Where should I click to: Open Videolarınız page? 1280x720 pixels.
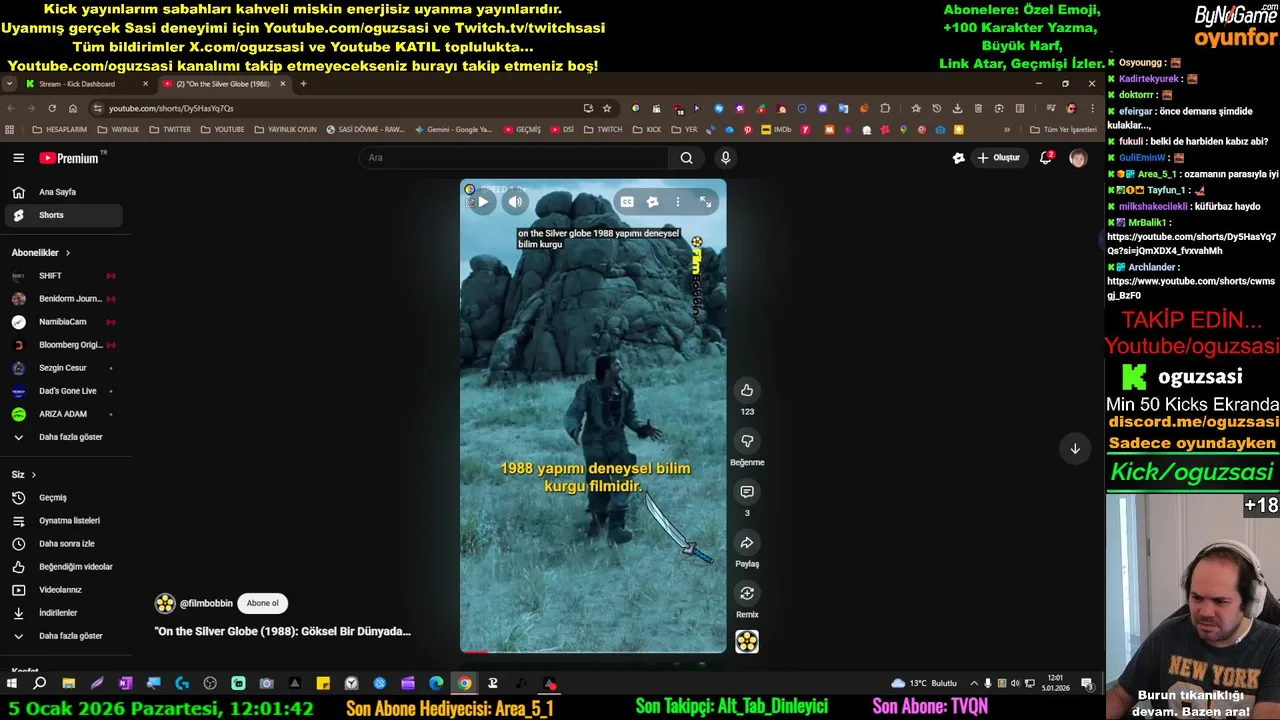tap(62, 590)
